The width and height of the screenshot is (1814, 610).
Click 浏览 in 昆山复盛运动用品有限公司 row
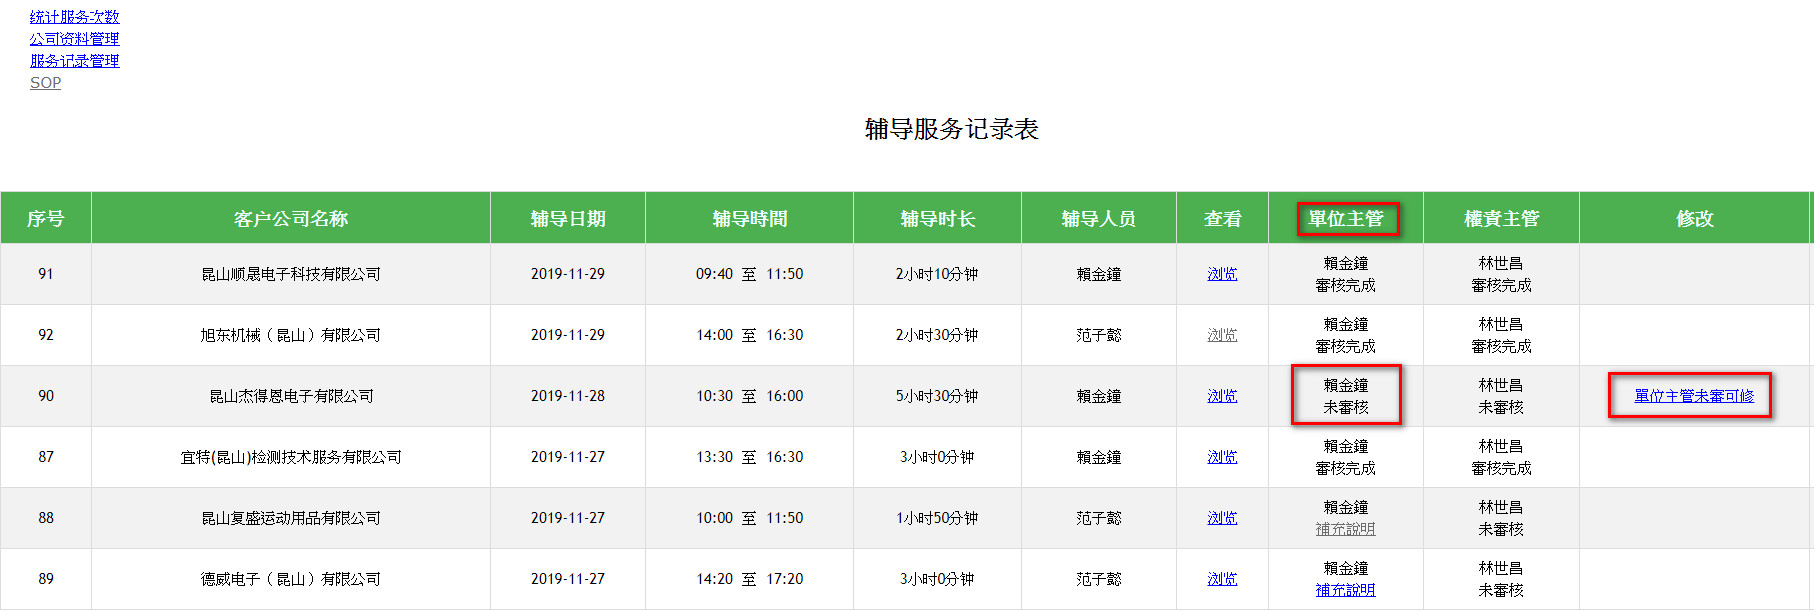[1221, 518]
